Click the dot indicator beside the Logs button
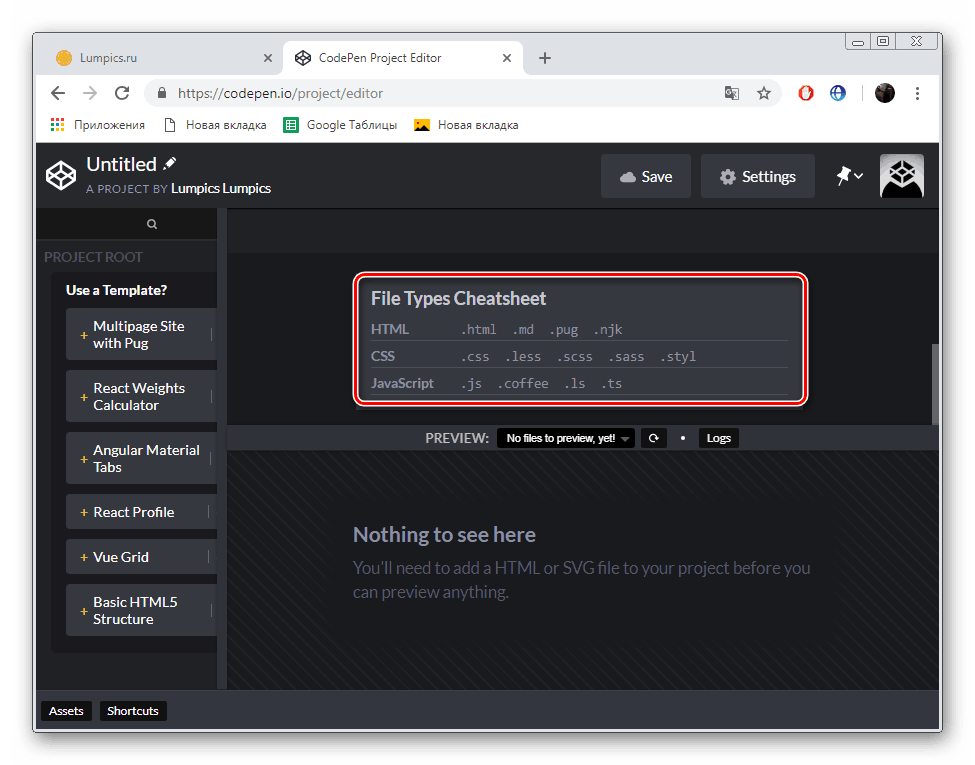The image size is (975, 765). tap(682, 438)
